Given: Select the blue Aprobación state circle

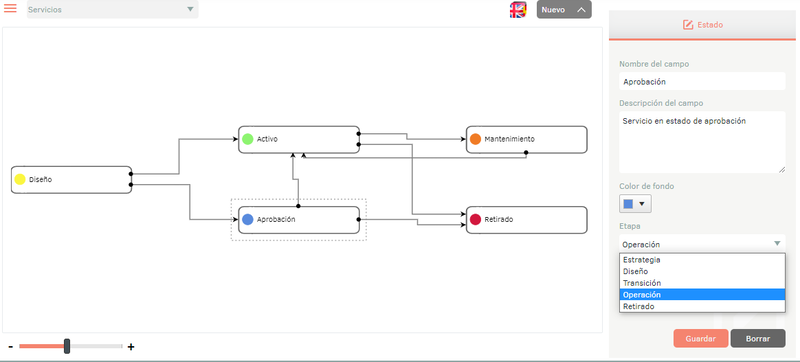Looking at the screenshot, I should click(247, 220).
